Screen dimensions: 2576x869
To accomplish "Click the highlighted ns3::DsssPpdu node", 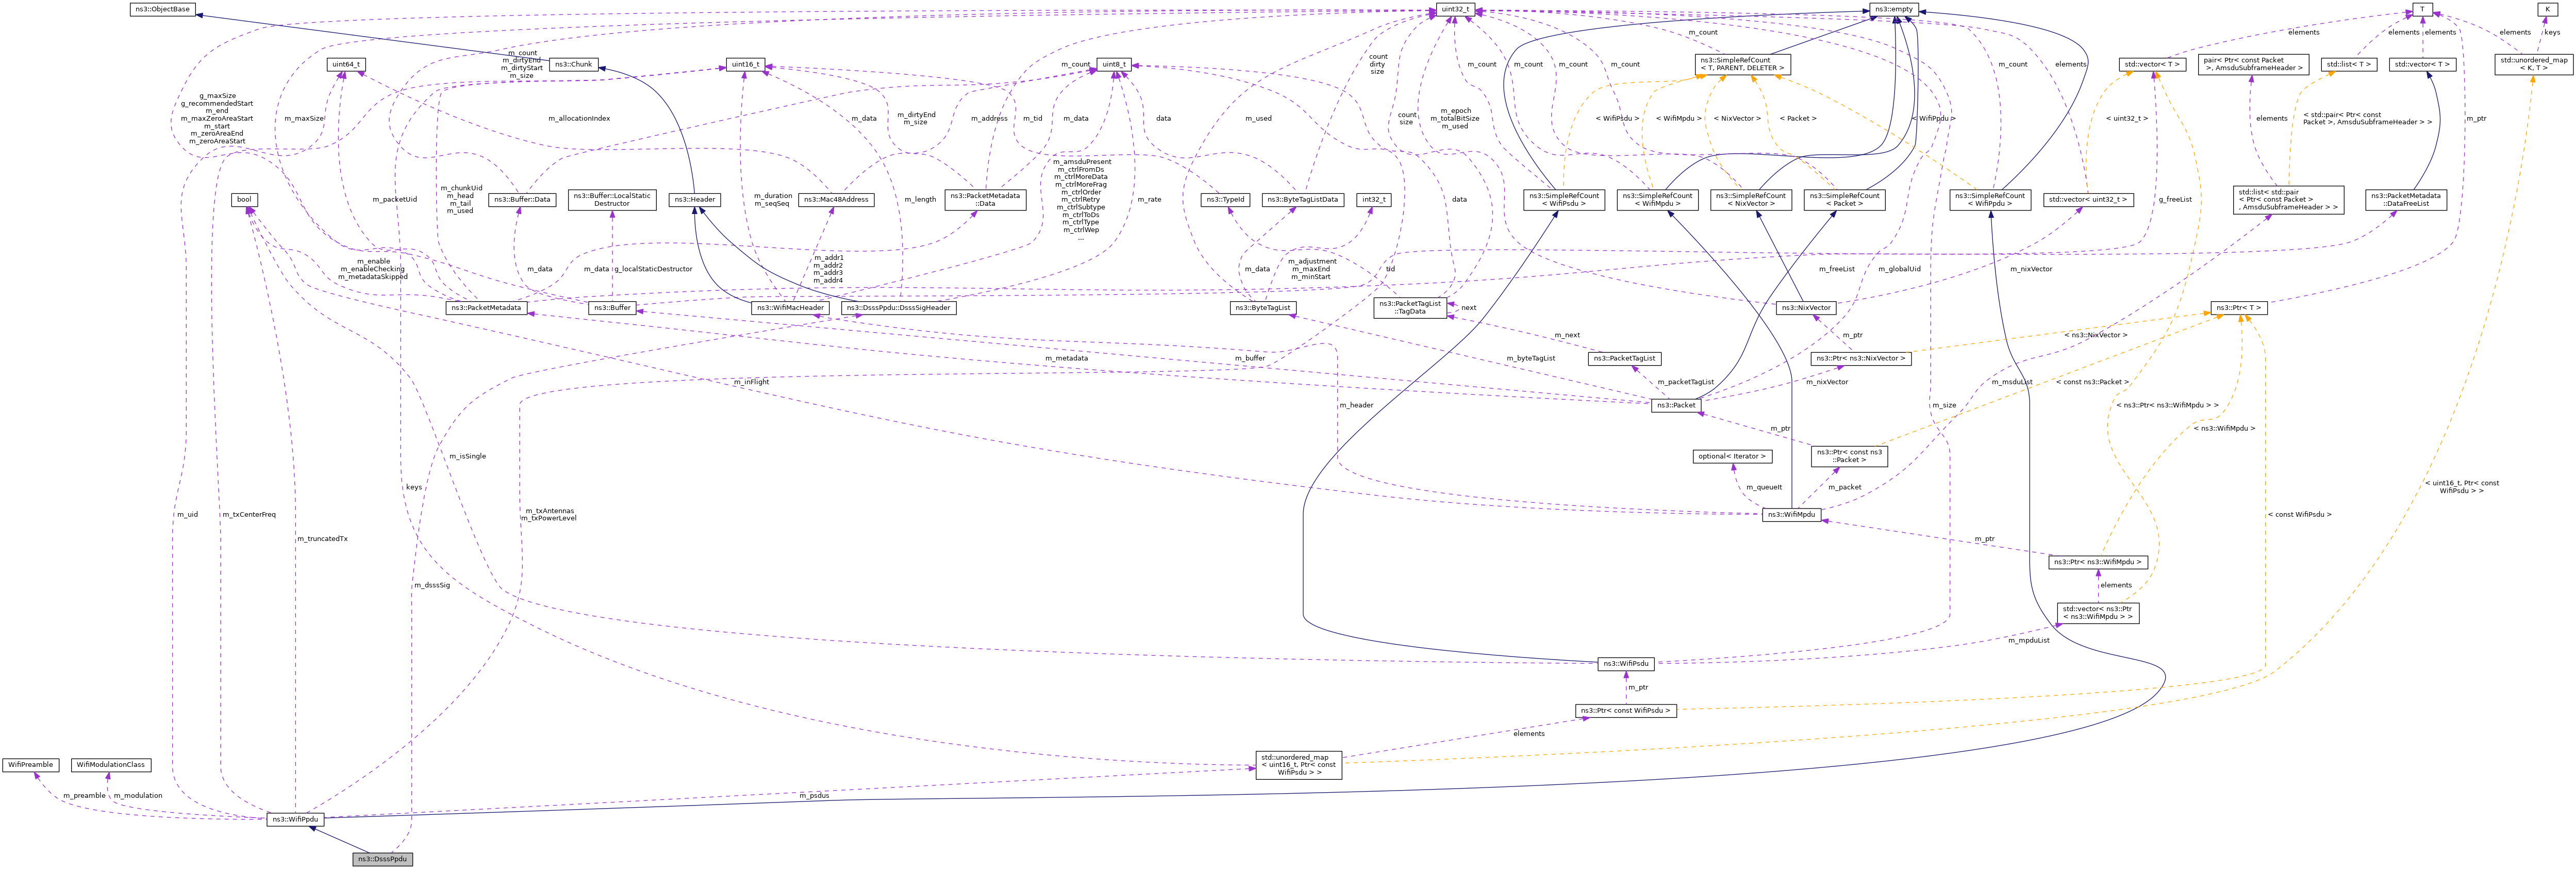I will pyautogui.click(x=382, y=860).
